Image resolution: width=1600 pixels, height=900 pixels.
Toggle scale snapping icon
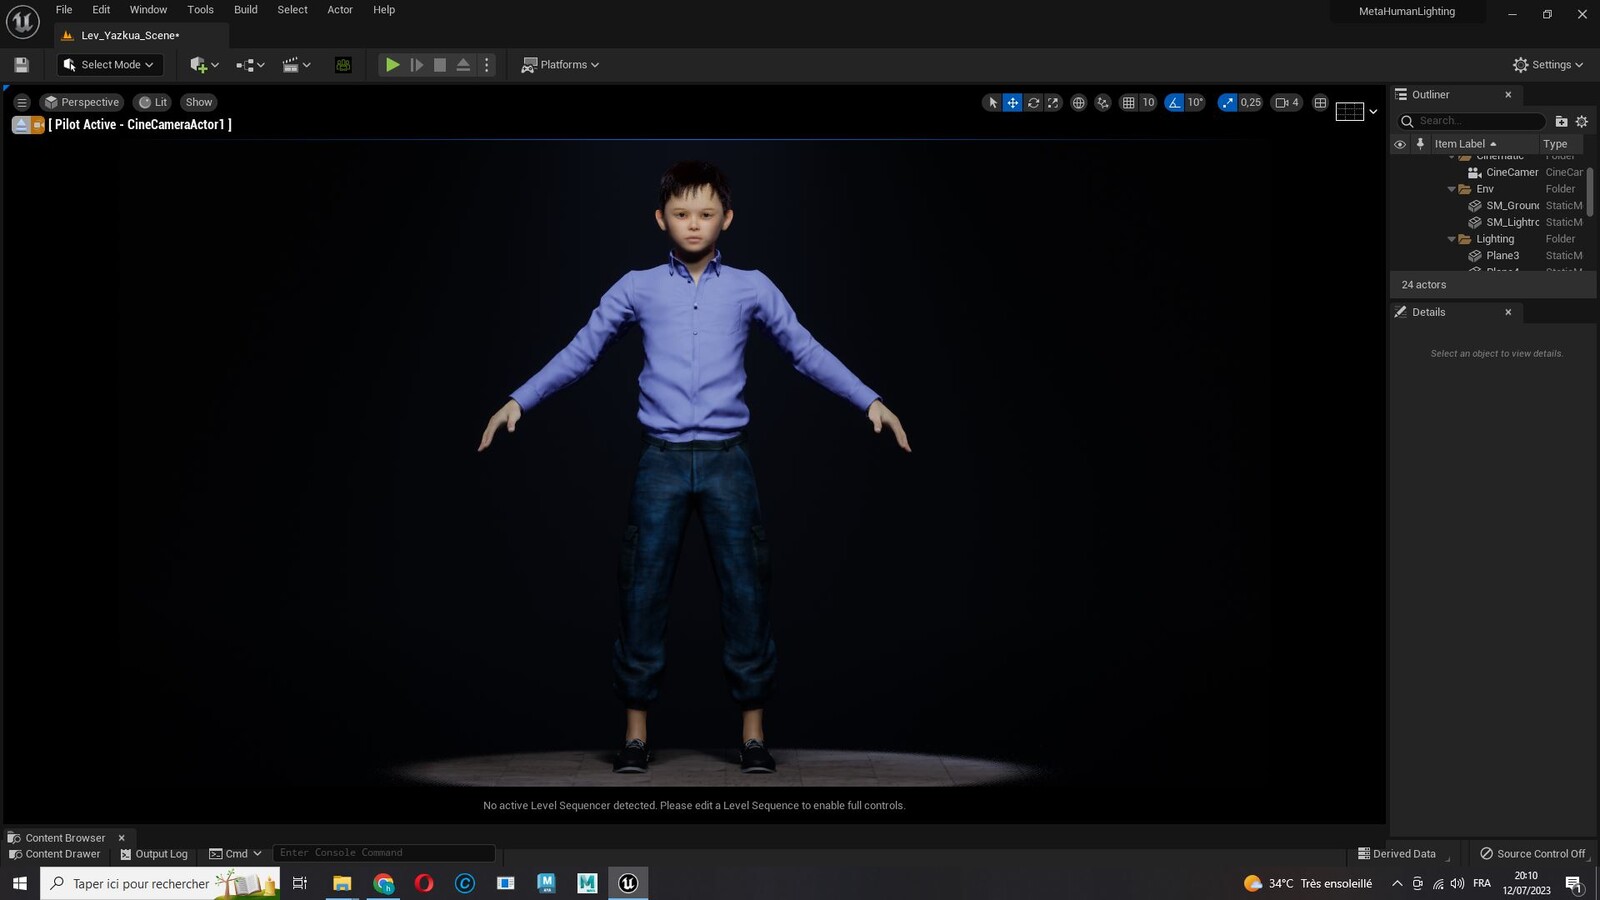[x=1227, y=102]
